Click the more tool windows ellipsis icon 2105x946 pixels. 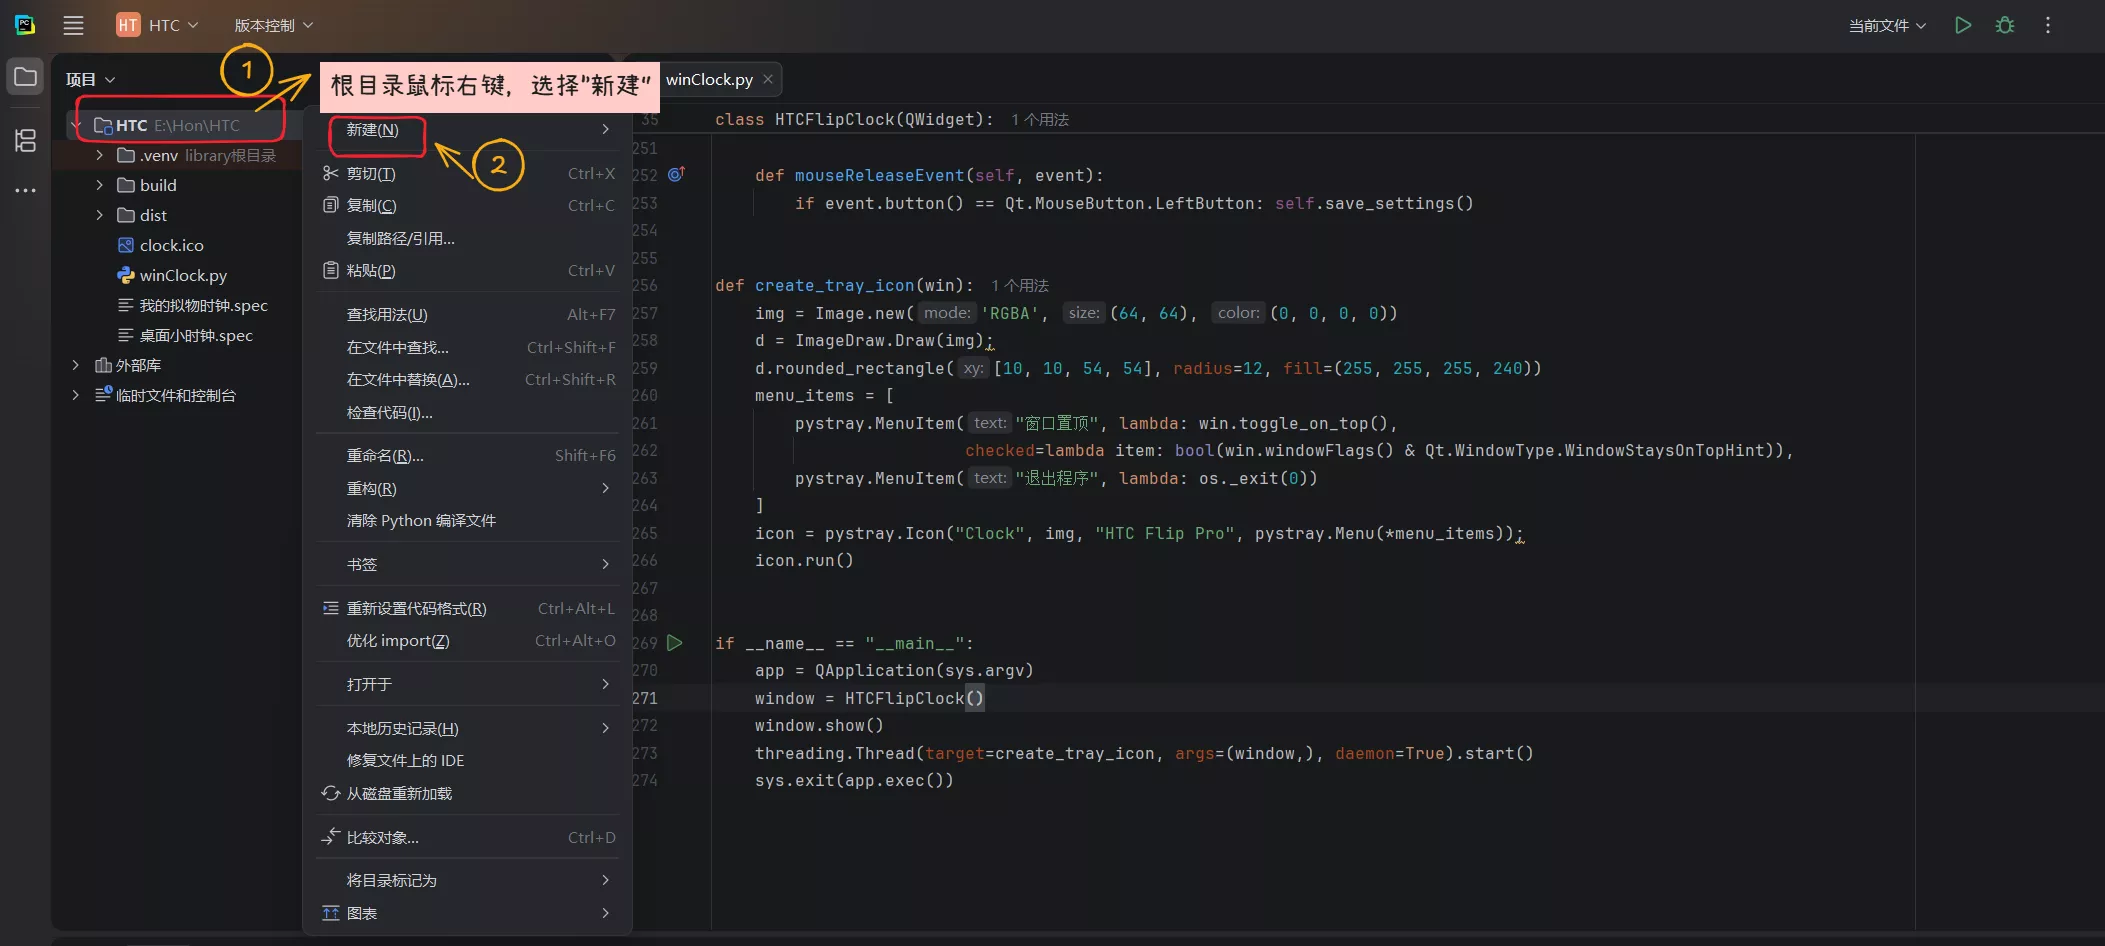pos(25,190)
